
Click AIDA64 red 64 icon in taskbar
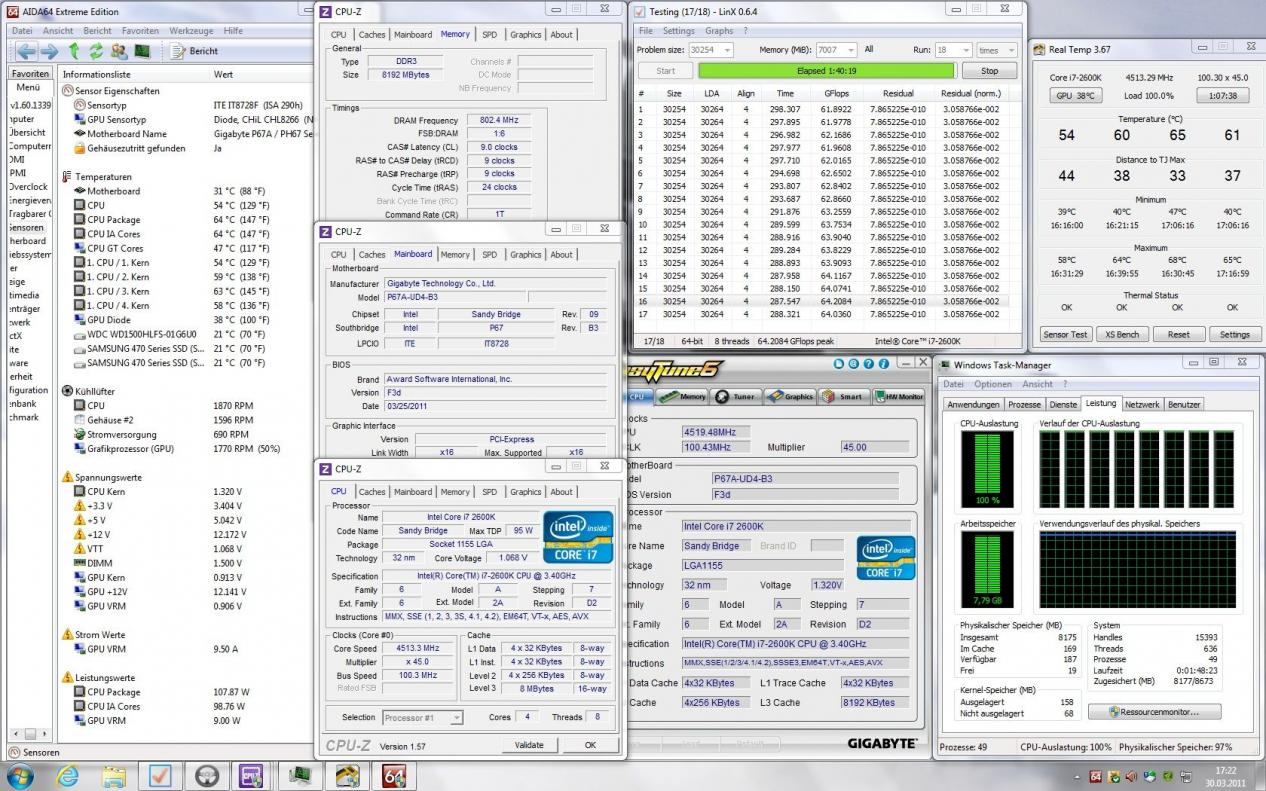[x=393, y=775]
